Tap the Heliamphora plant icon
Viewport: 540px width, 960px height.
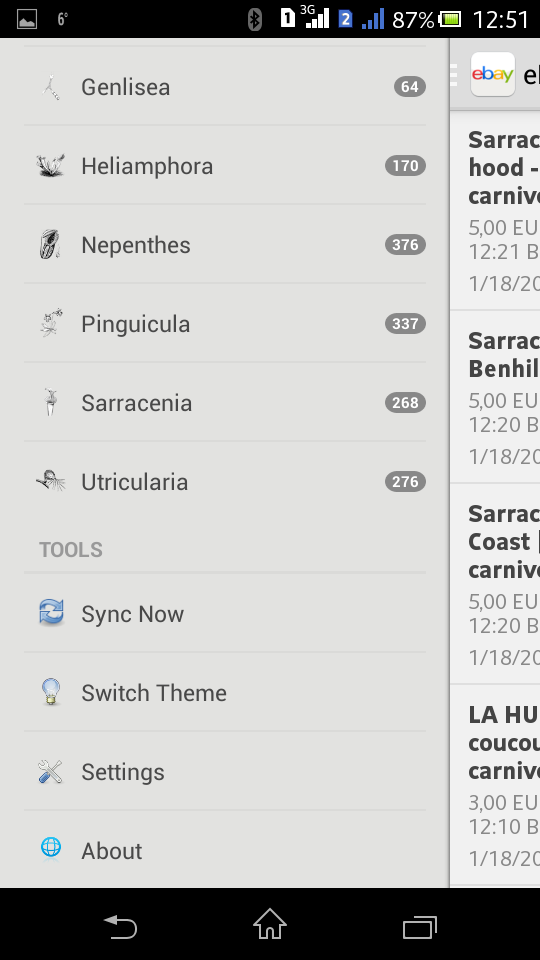(51, 166)
